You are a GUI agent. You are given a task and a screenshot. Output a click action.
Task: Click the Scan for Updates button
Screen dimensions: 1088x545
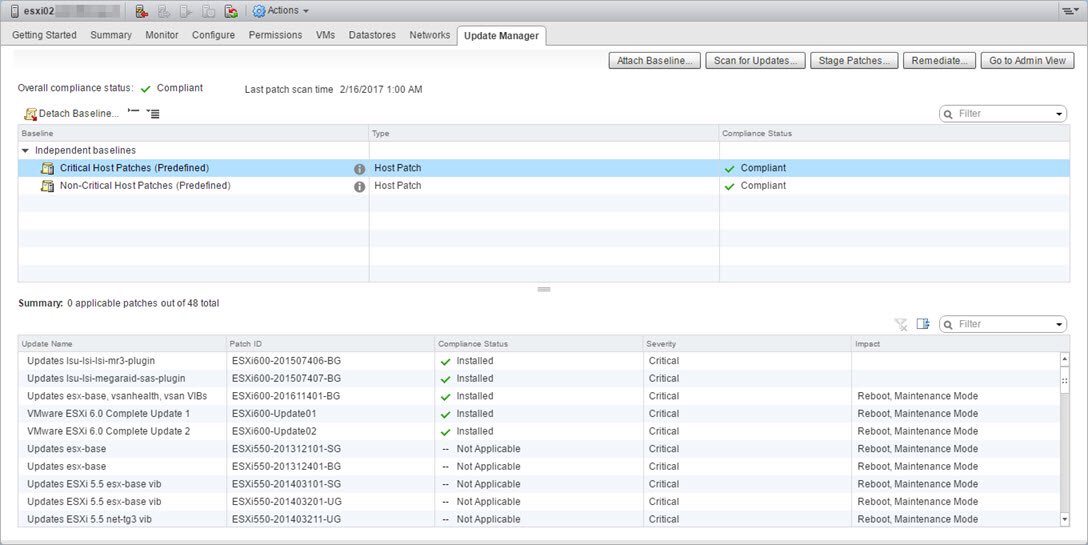click(755, 61)
